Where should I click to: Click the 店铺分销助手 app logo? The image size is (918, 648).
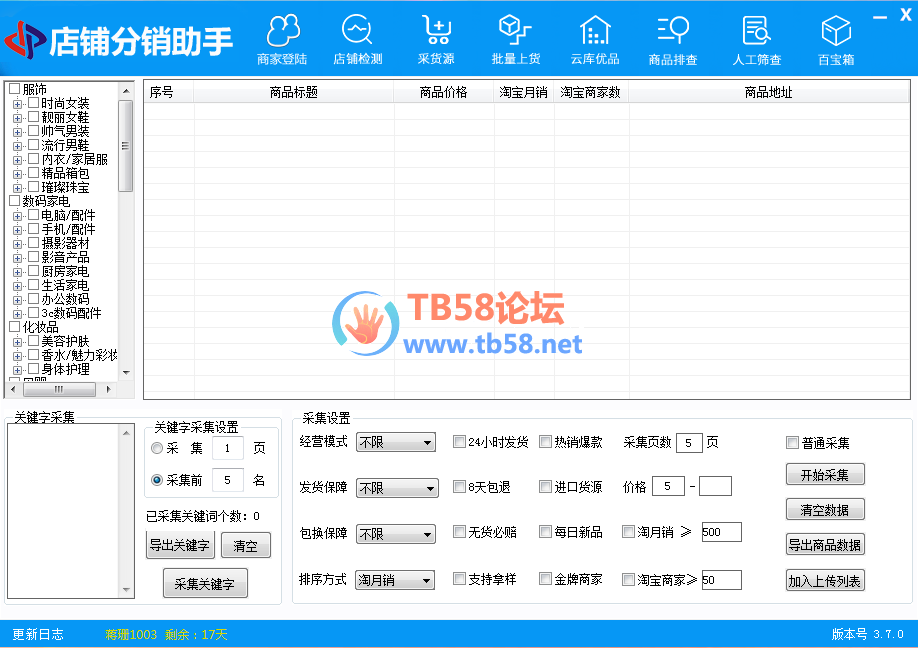119,40
